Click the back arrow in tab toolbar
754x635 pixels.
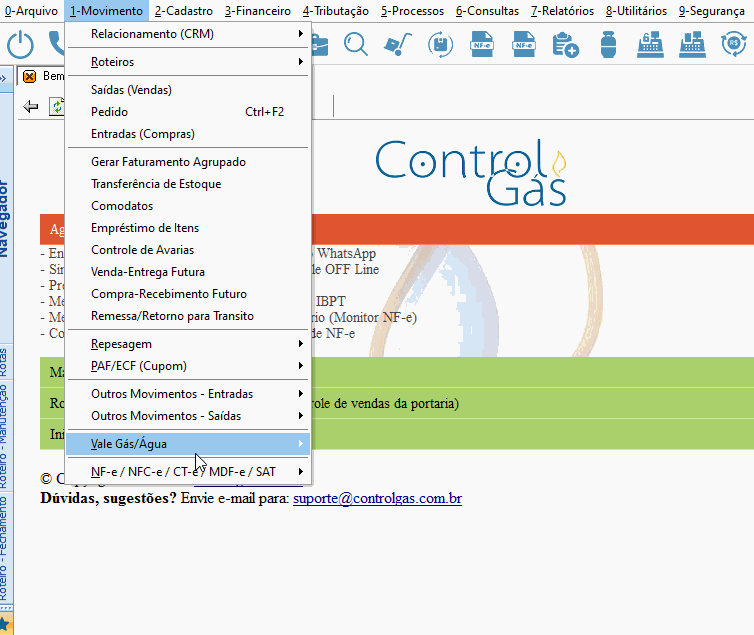point(31,106)
